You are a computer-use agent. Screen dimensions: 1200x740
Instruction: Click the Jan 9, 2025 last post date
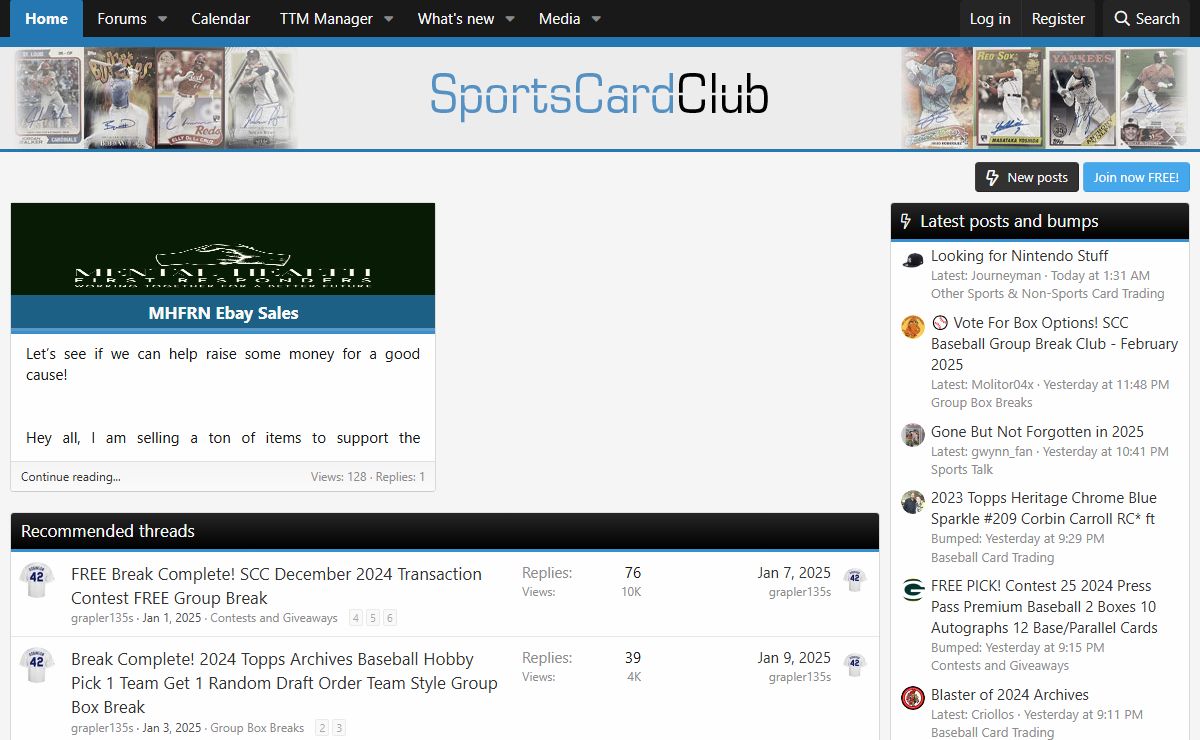point(794,658)
